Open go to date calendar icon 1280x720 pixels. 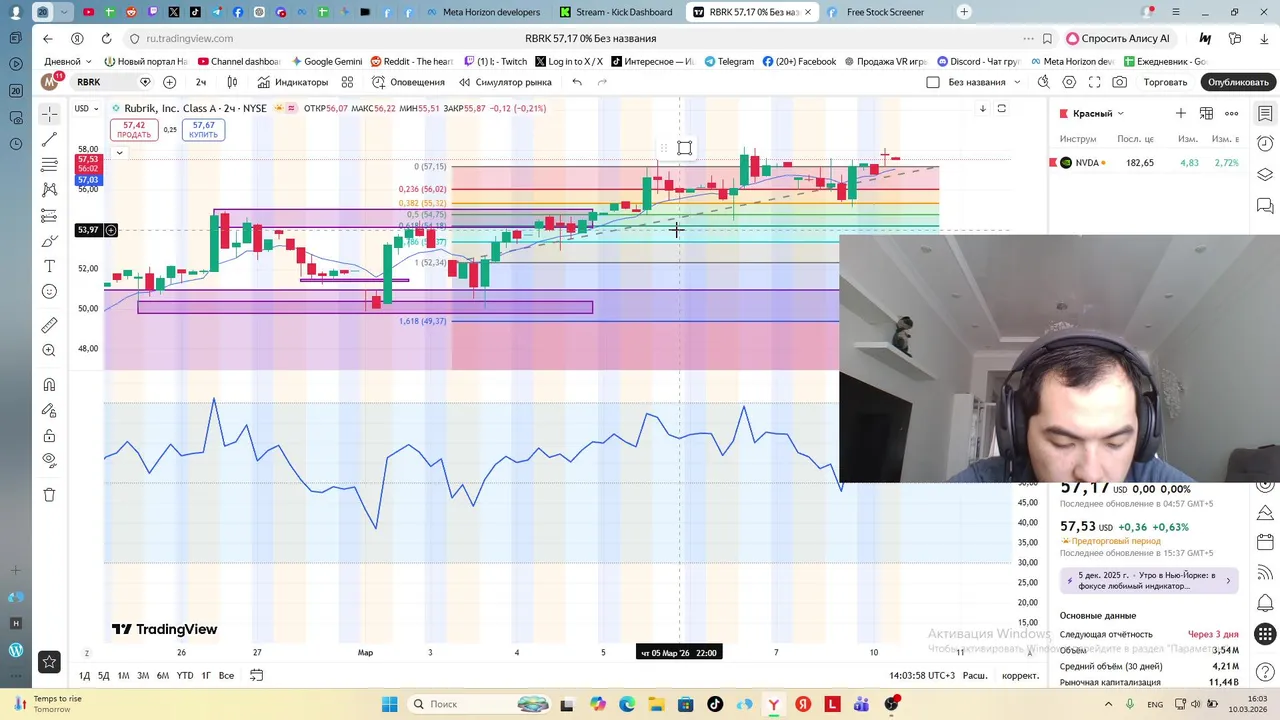[x=256, y=675]
